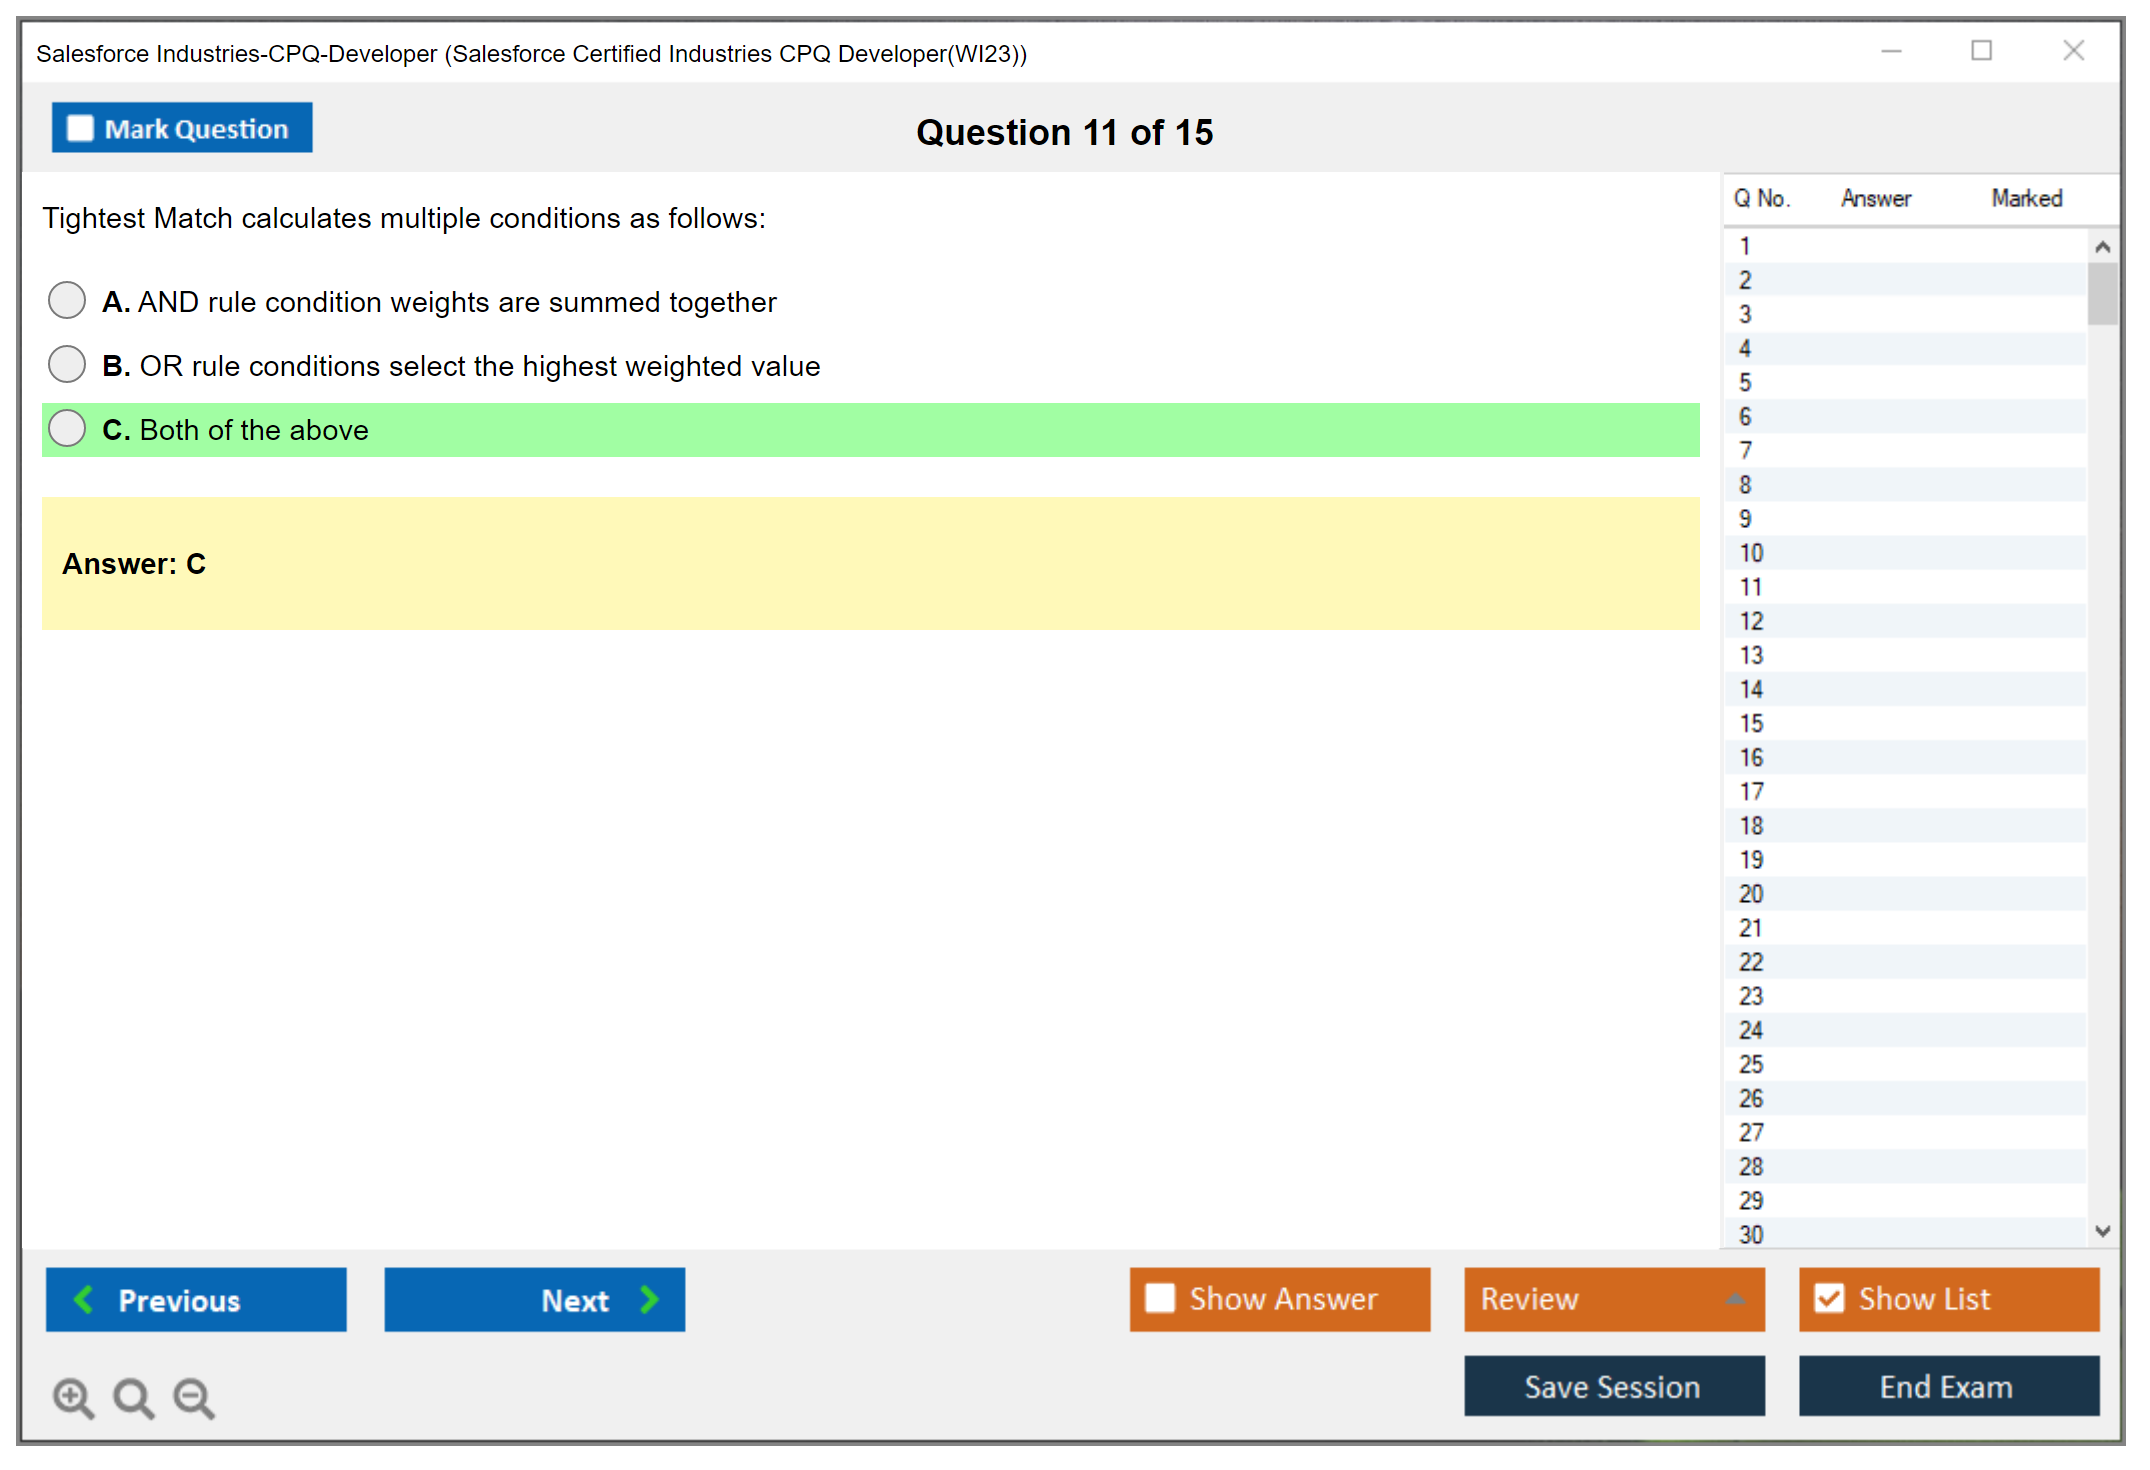
Task: Click the zoom out magnifier icon
Action: [x=194, y=1397]
